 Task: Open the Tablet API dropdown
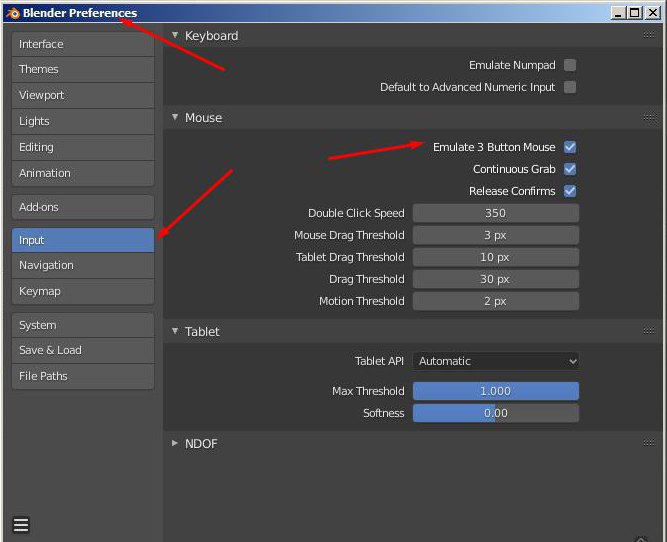click(x=496, y=361)
